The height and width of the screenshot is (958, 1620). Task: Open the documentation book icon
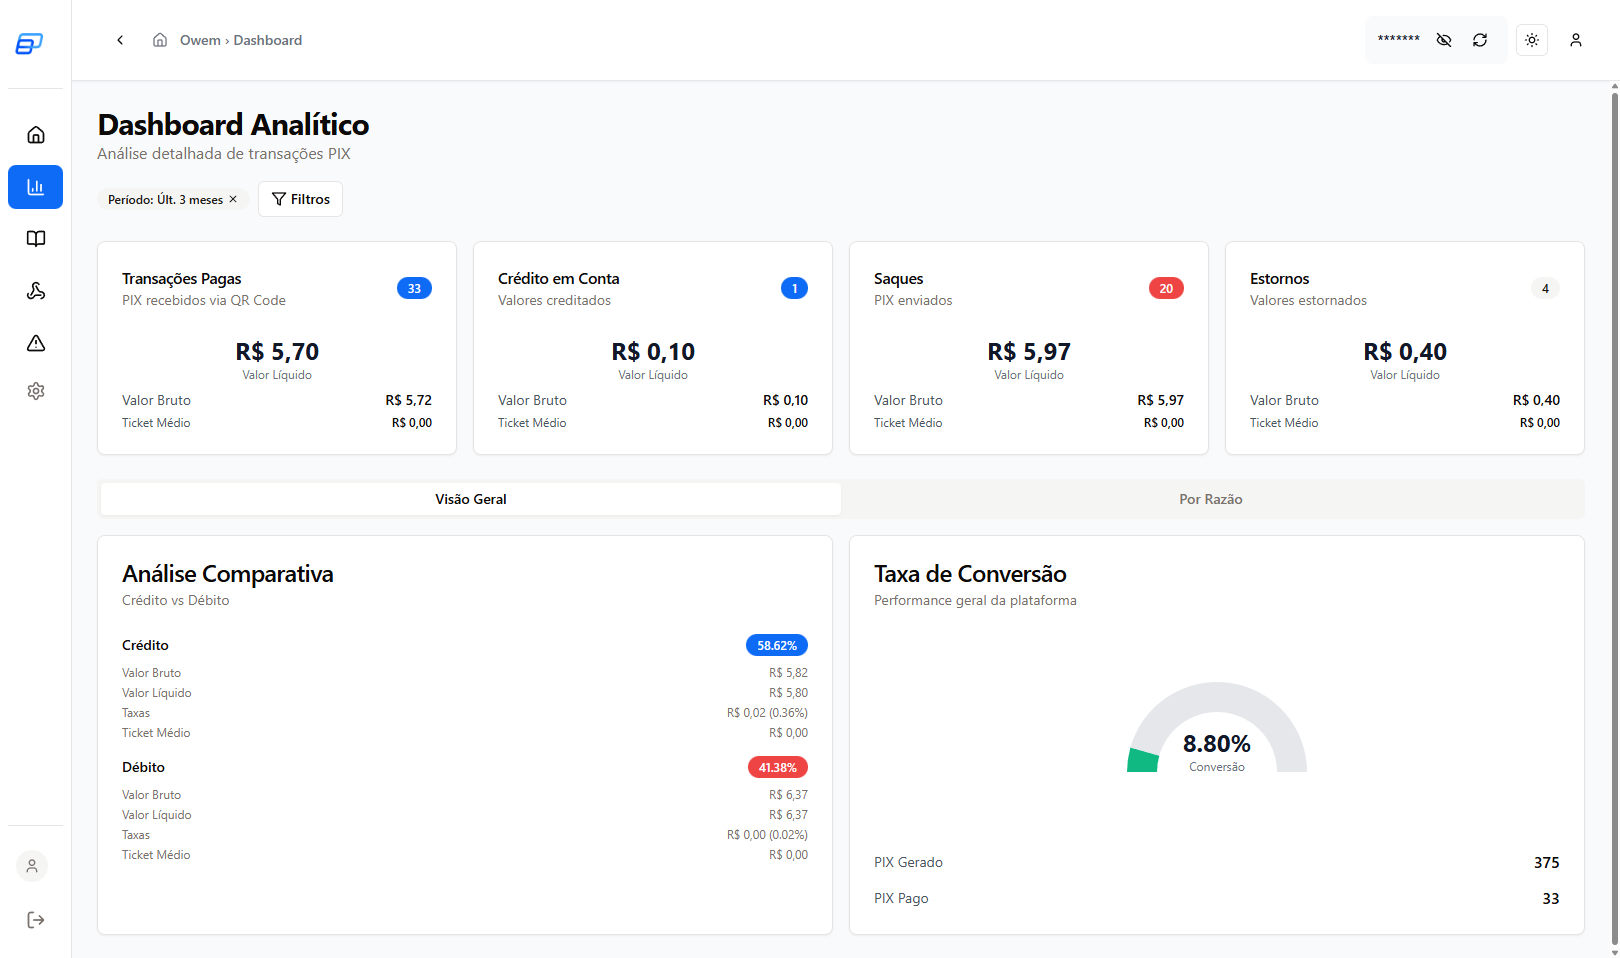click(x=35, y=239)
